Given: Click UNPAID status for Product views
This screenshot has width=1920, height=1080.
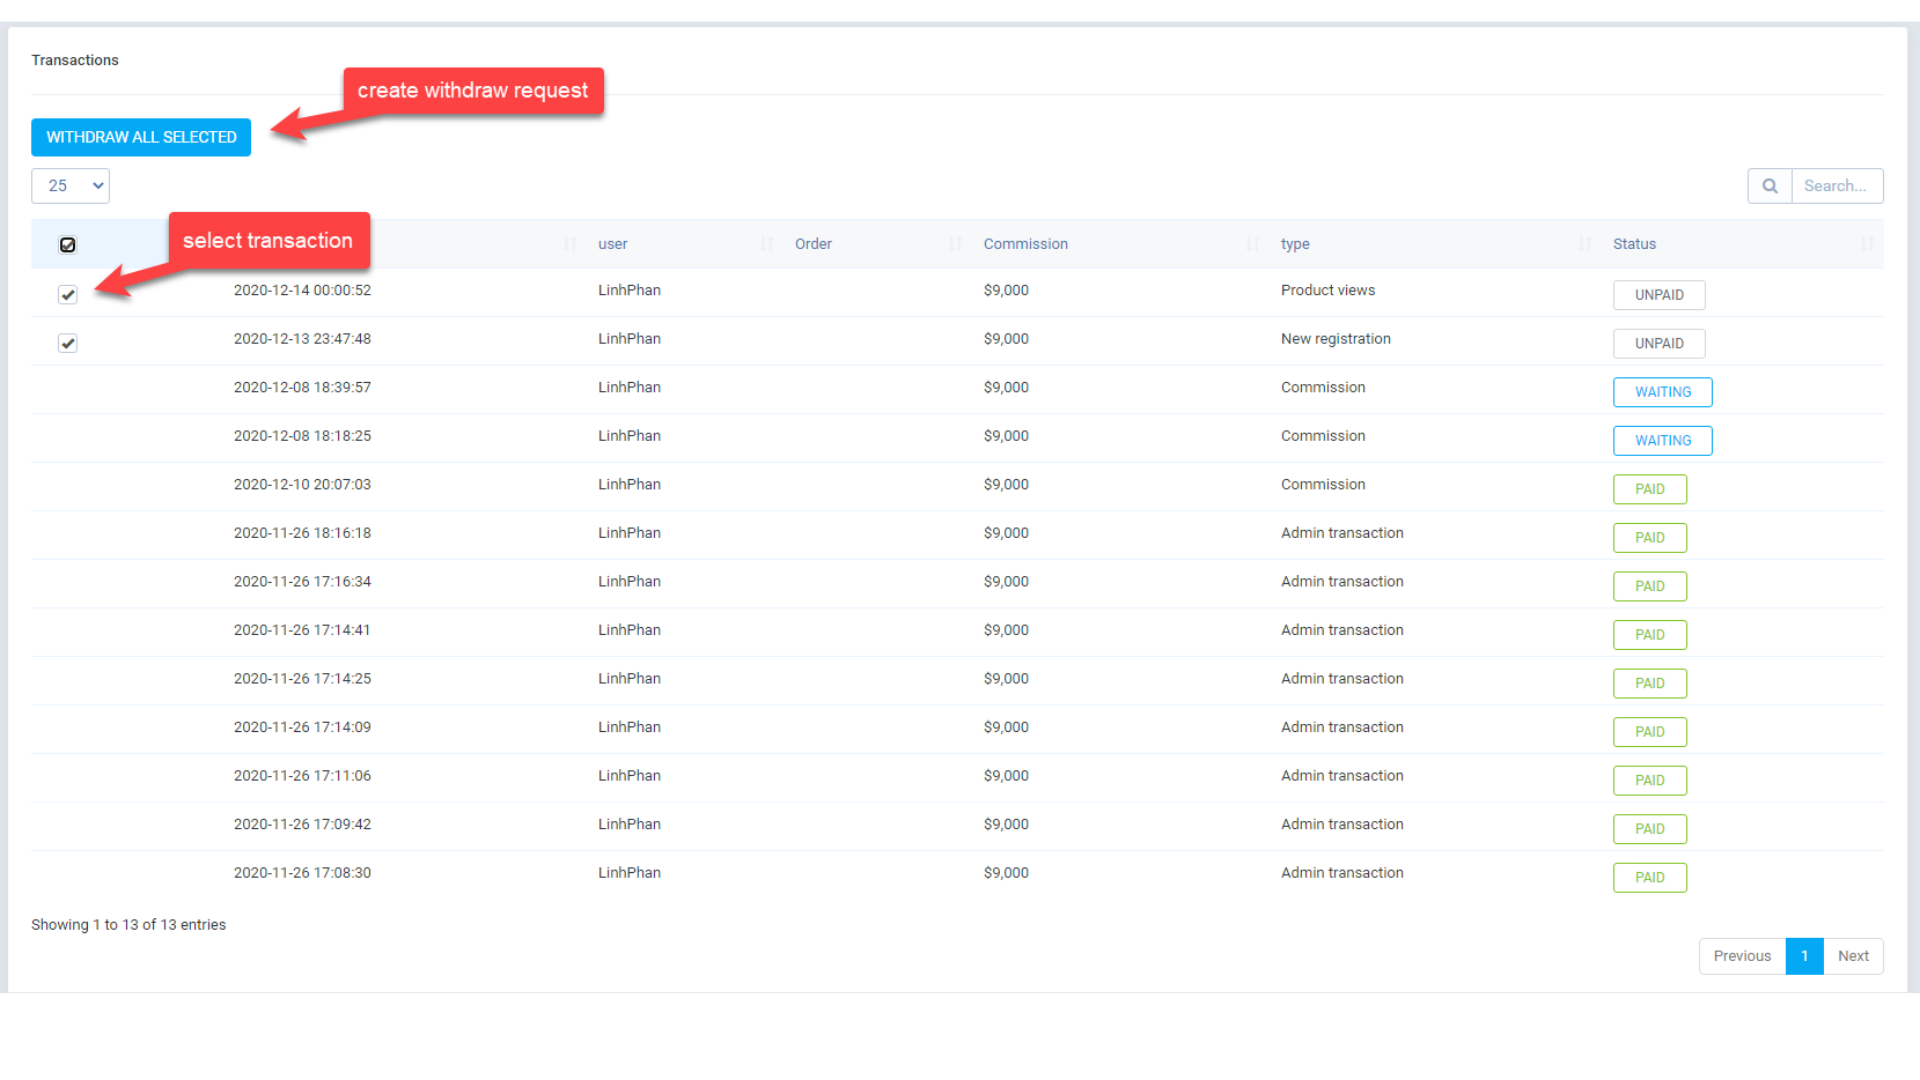Looking at the screenshot, I should pos(1659,295).
